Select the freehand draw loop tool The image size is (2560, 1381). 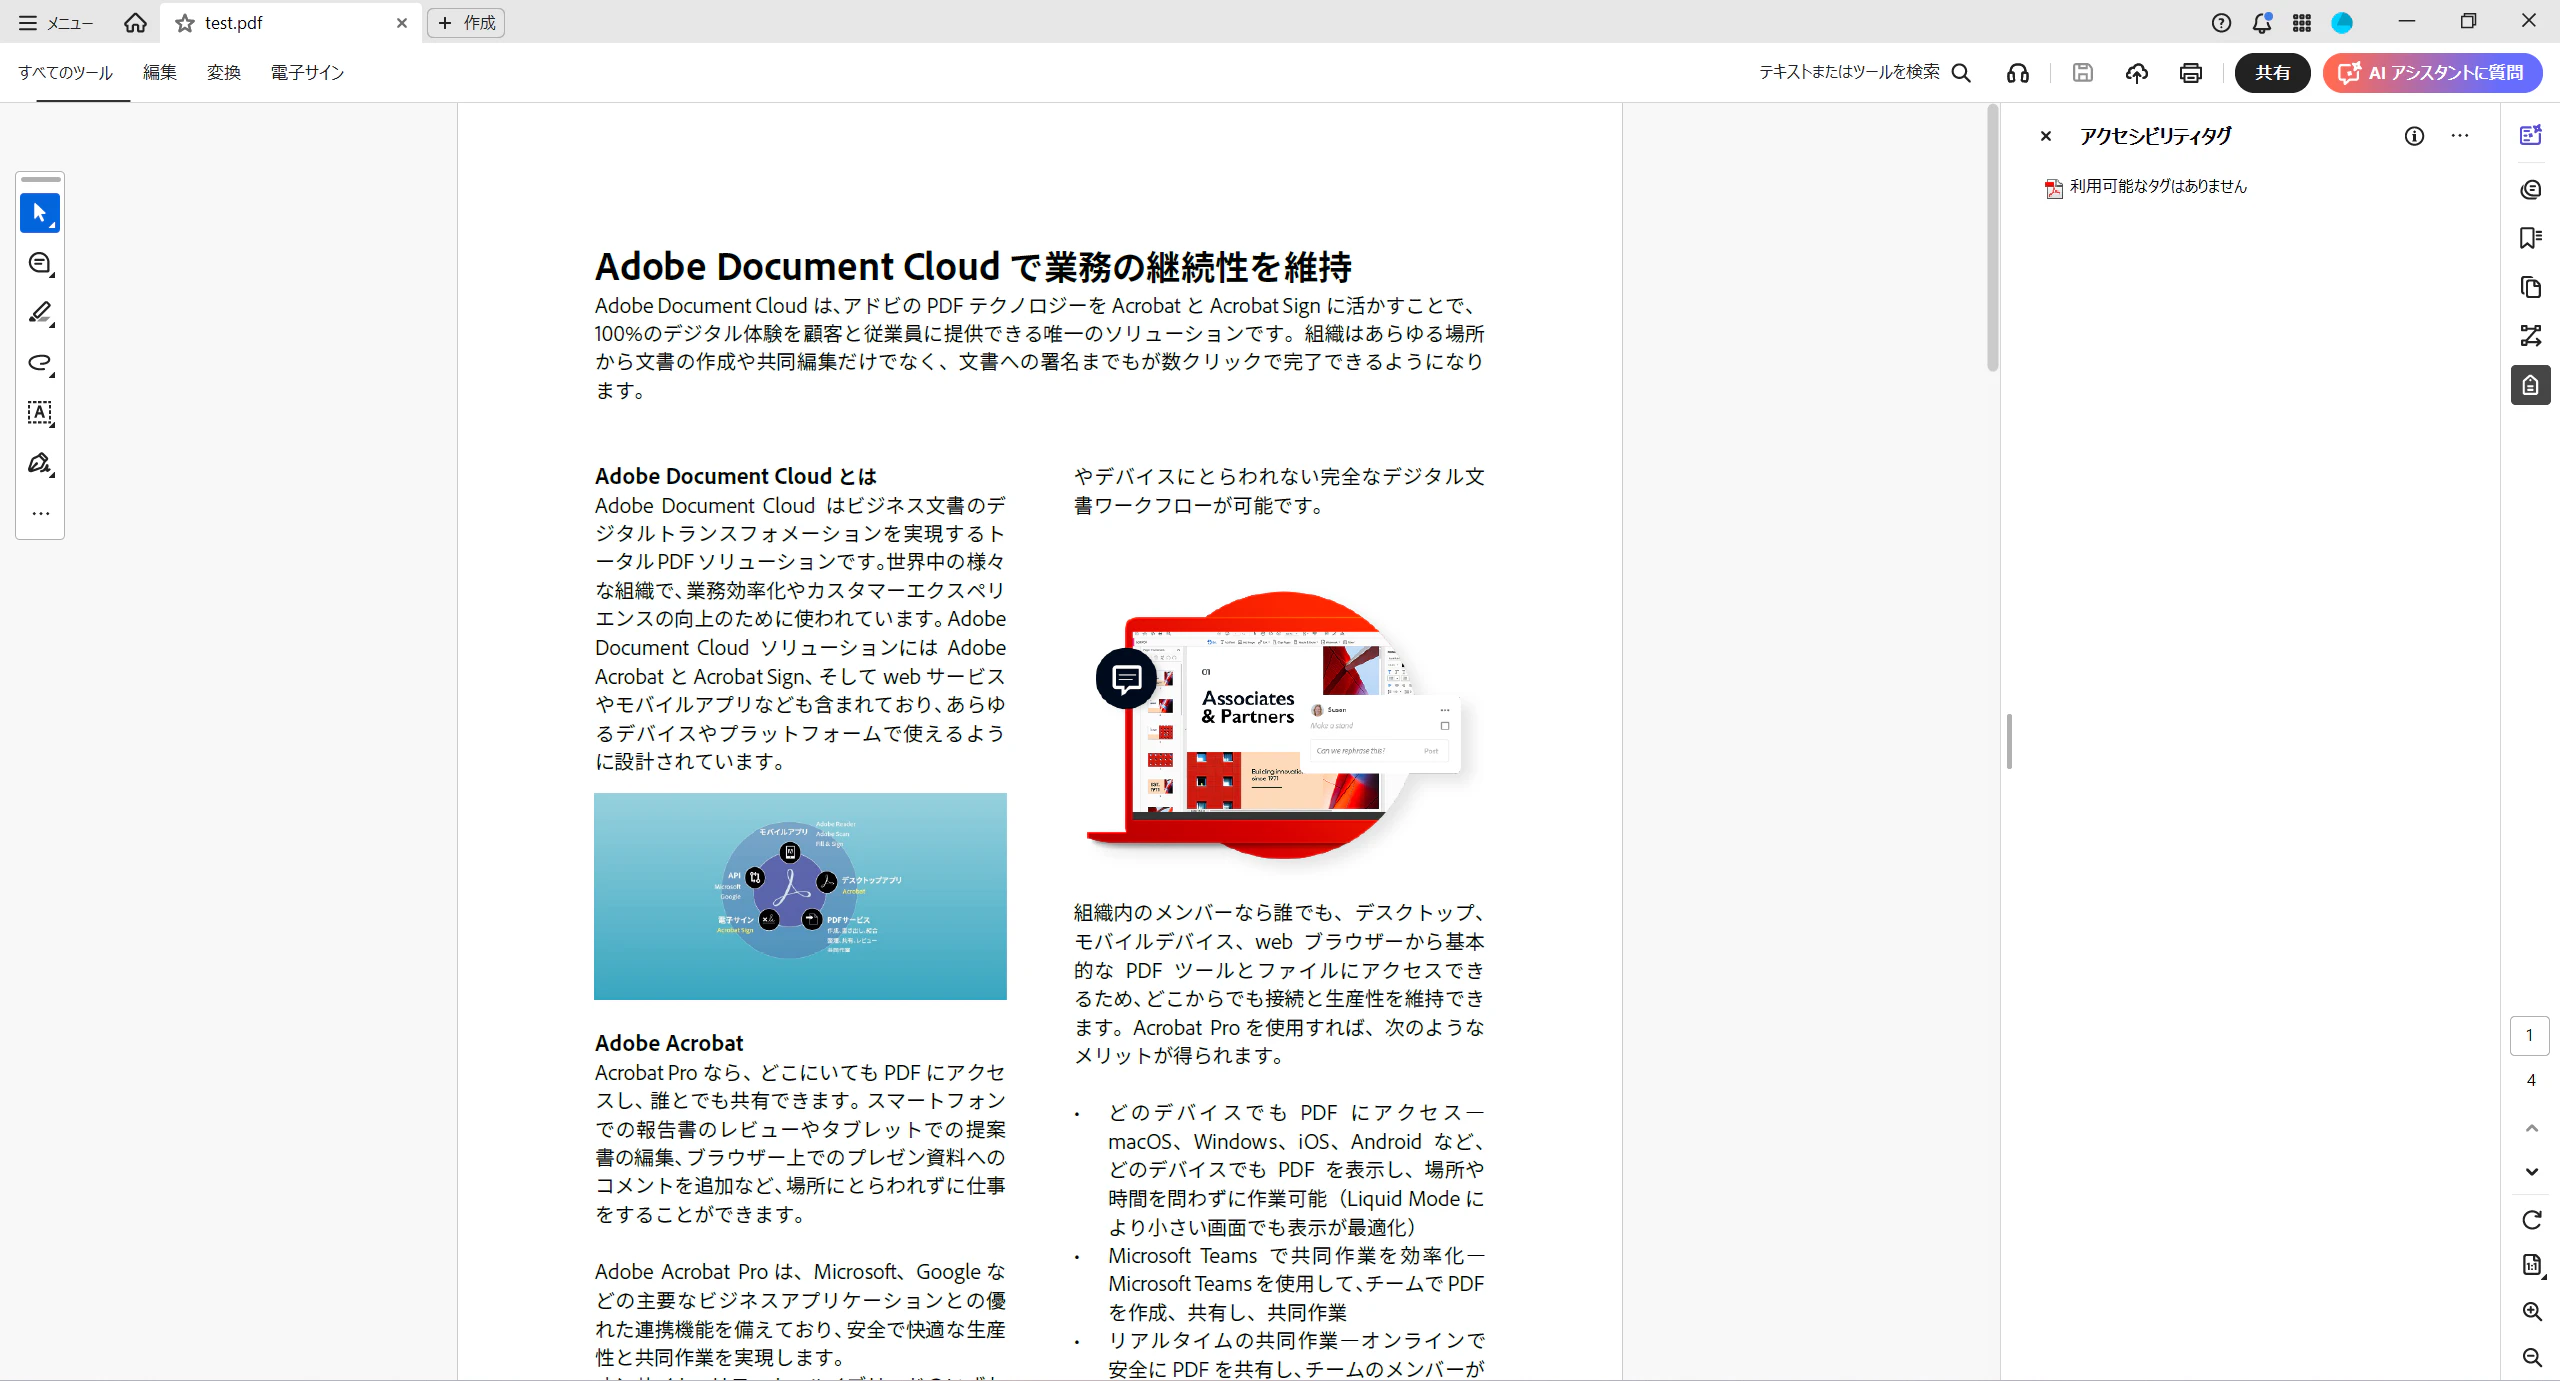[x=40, y=363]
